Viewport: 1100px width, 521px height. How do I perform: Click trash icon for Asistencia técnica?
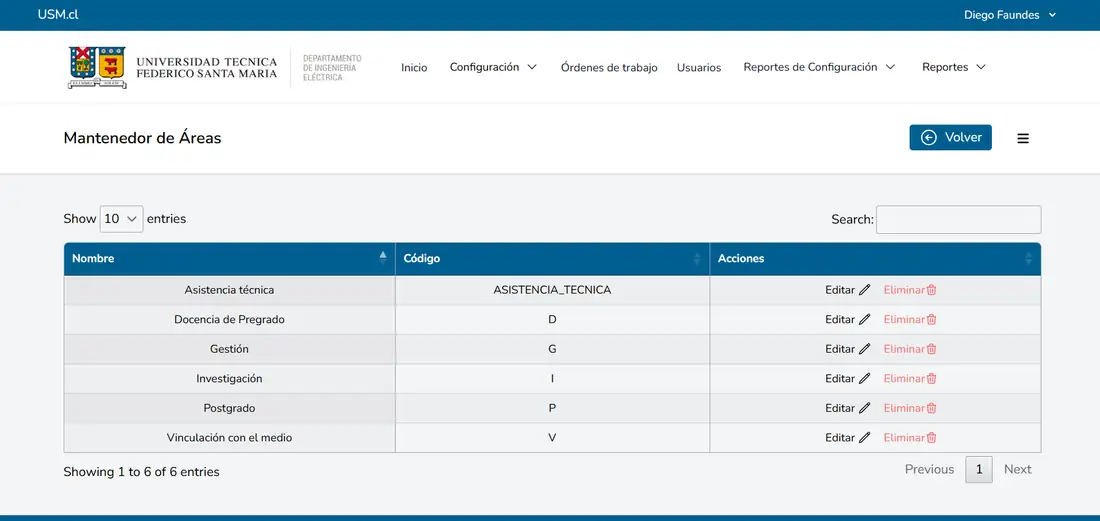(932, 290)
